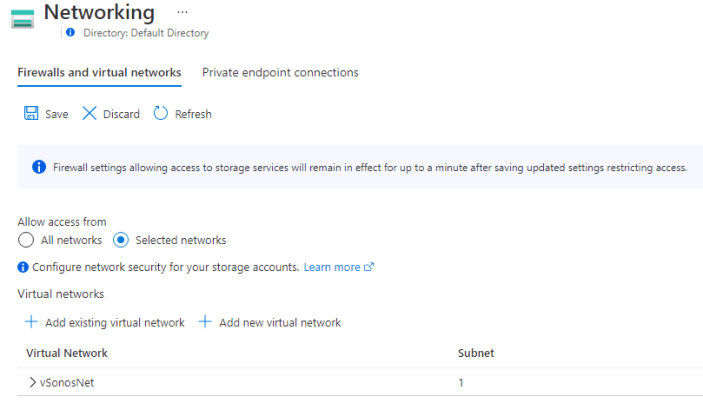Switch to Private endpoint connections tab

point(280,73)
